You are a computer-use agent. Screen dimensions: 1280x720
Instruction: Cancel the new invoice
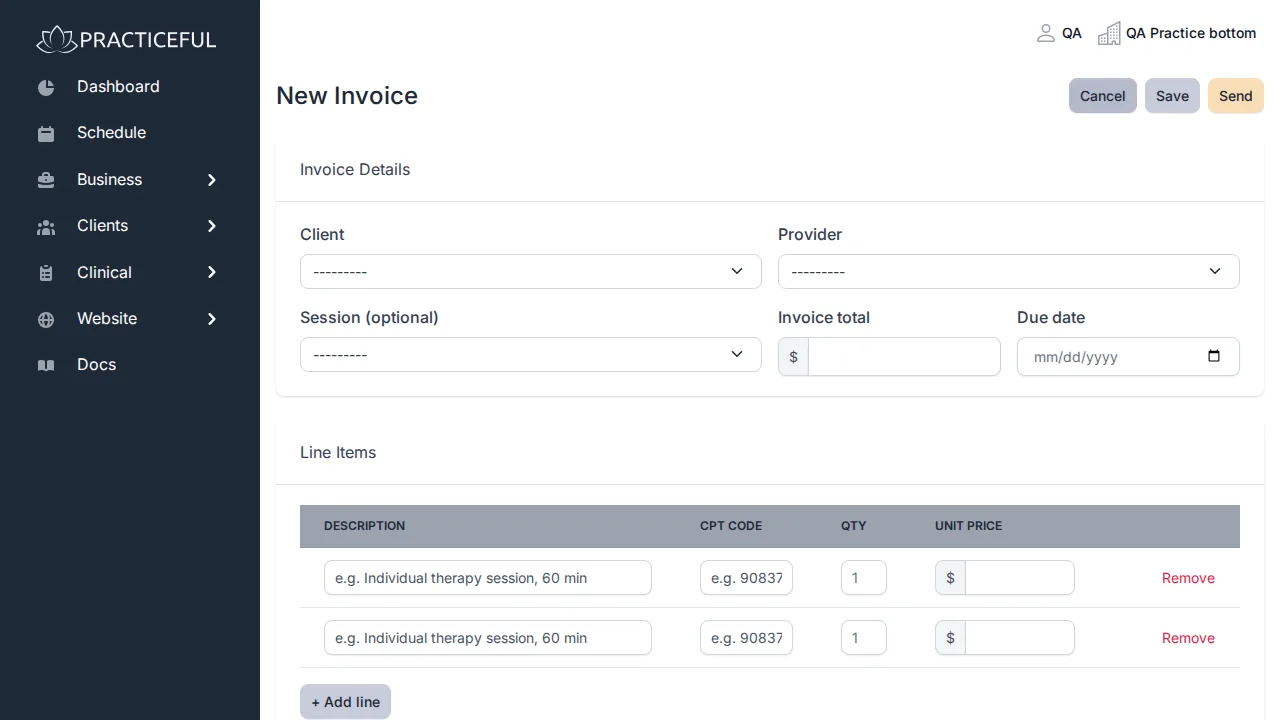1103,96
